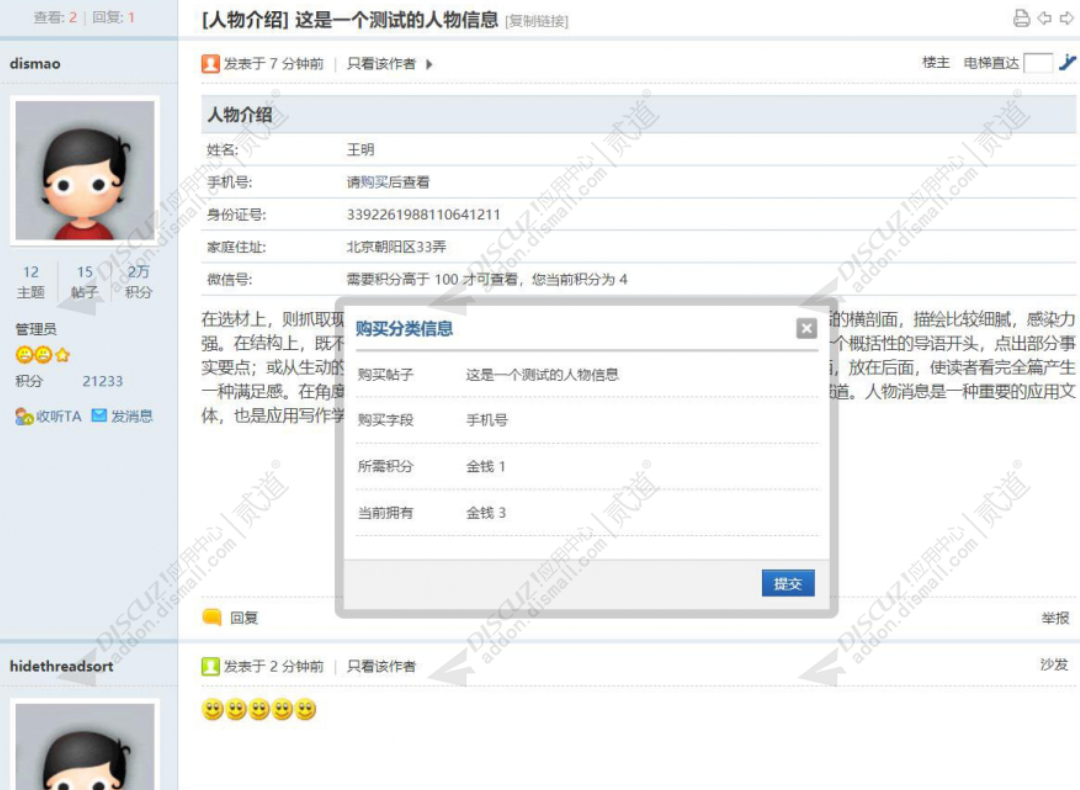Report the post via 举报
The image size is (1080, 790).
coord(1055,618)
